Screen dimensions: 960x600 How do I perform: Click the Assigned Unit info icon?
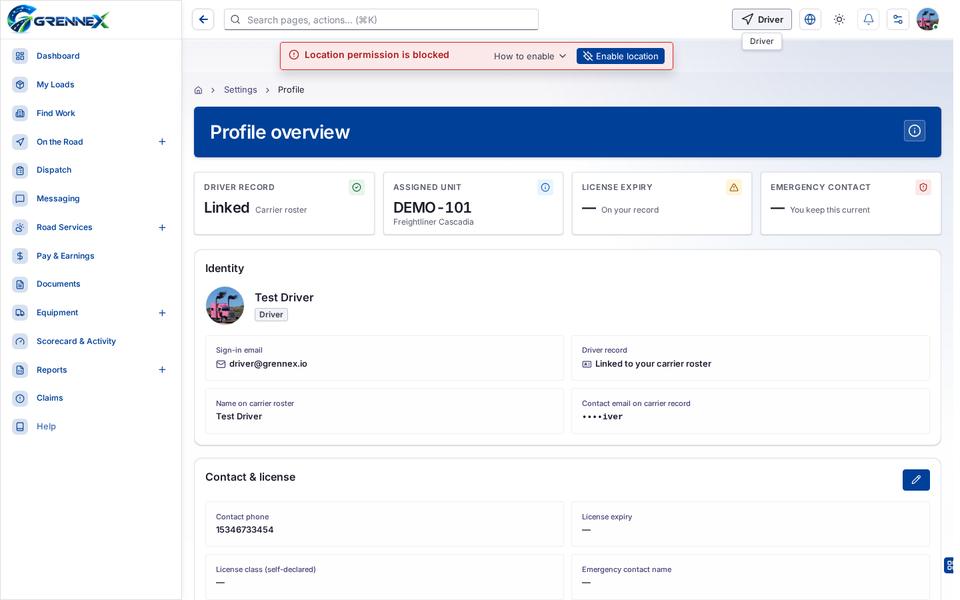point(545,187)
